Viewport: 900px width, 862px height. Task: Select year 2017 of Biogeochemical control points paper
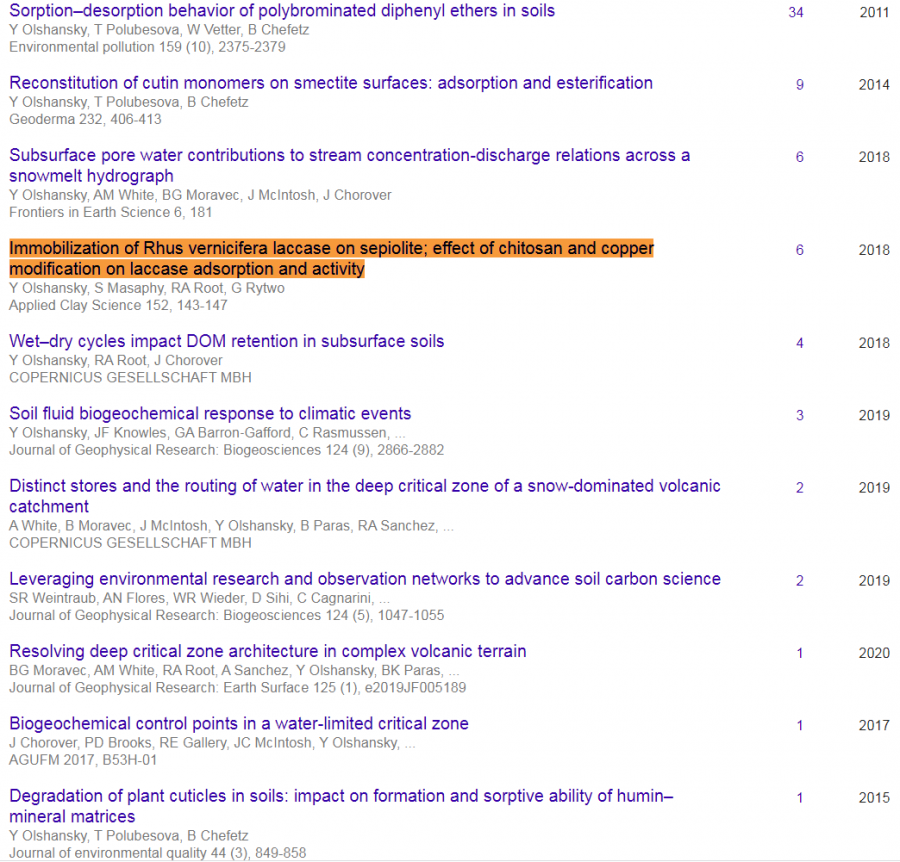874,725
